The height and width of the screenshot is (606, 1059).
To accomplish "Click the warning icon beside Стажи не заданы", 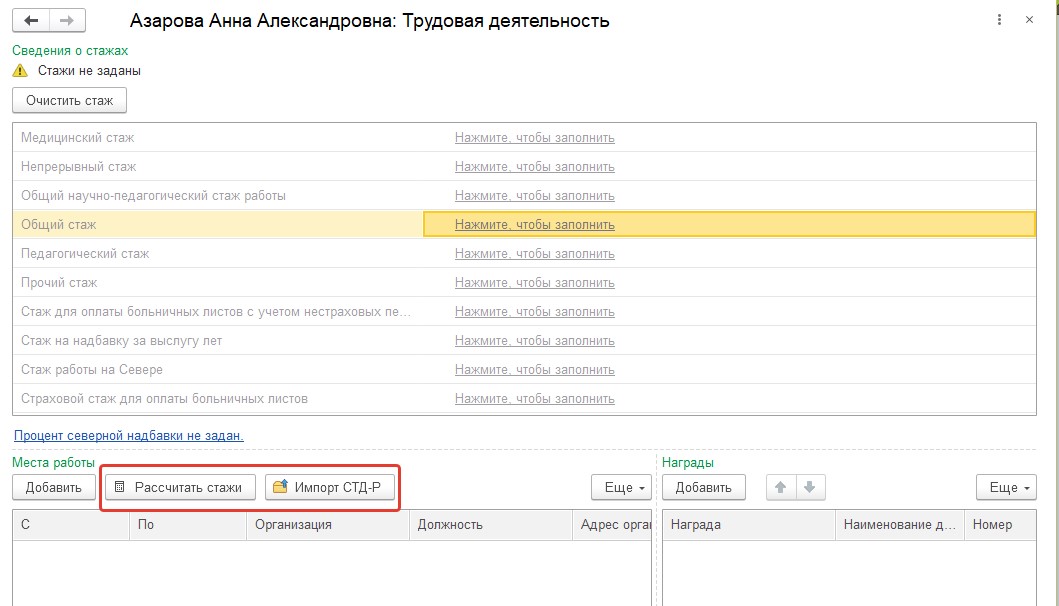I will [20, 70].
